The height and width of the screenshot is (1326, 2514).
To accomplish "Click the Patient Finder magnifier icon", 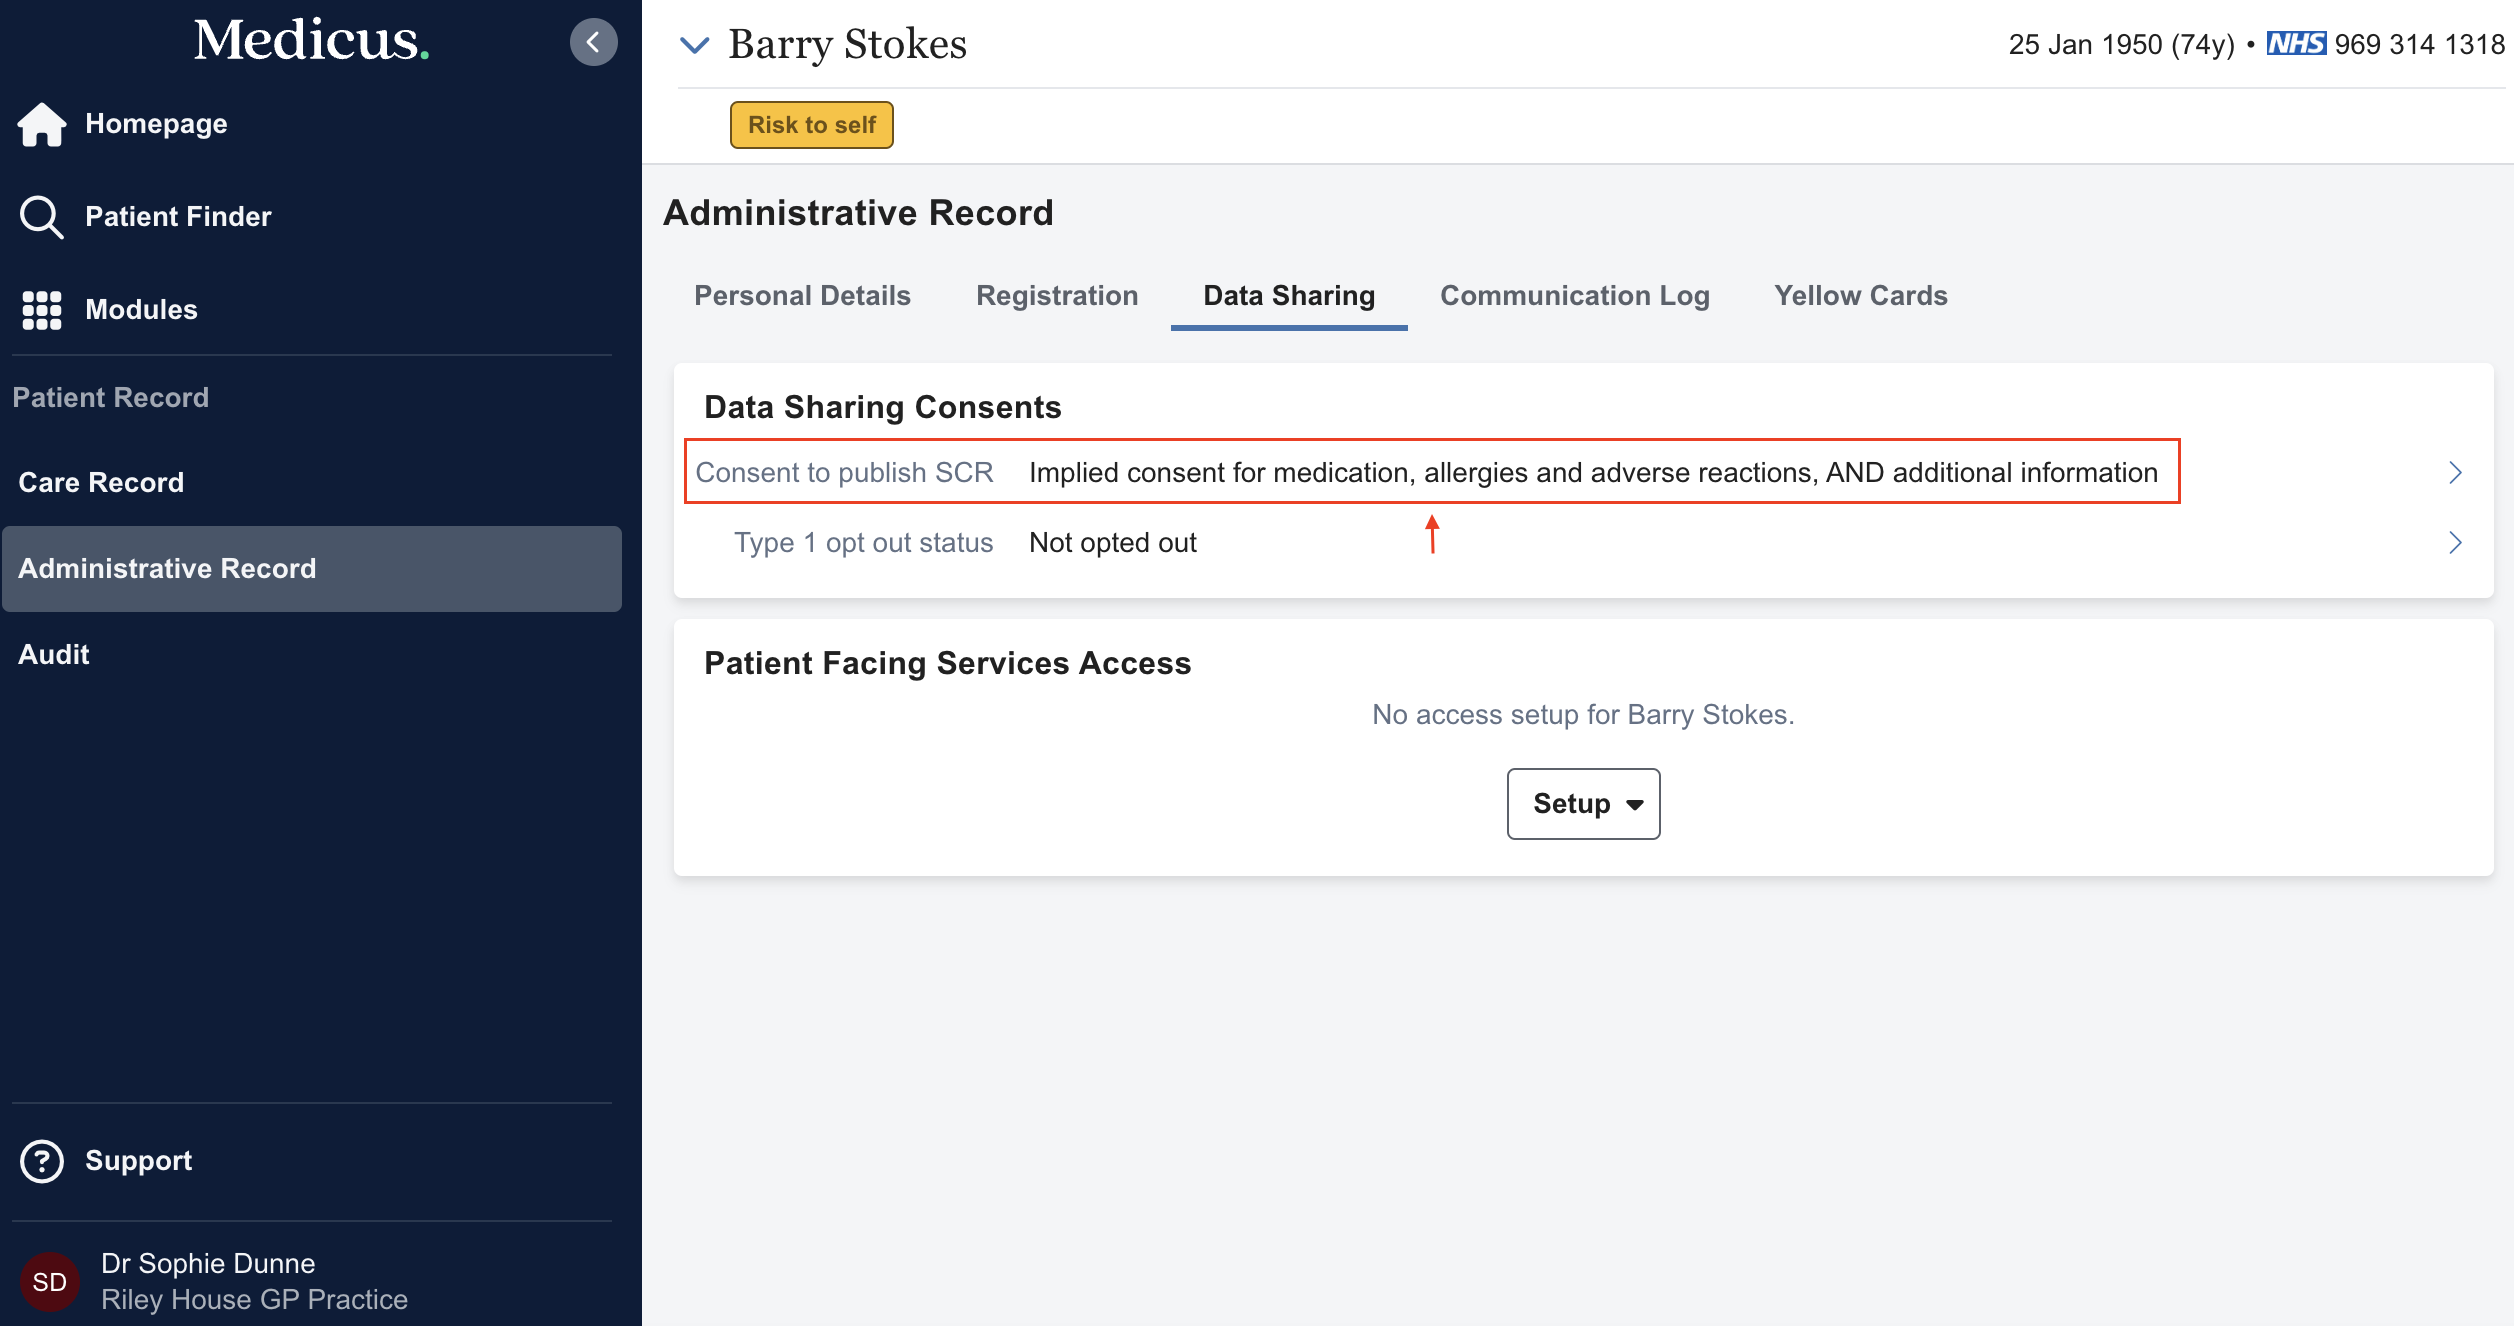I will tap(42, 217).
